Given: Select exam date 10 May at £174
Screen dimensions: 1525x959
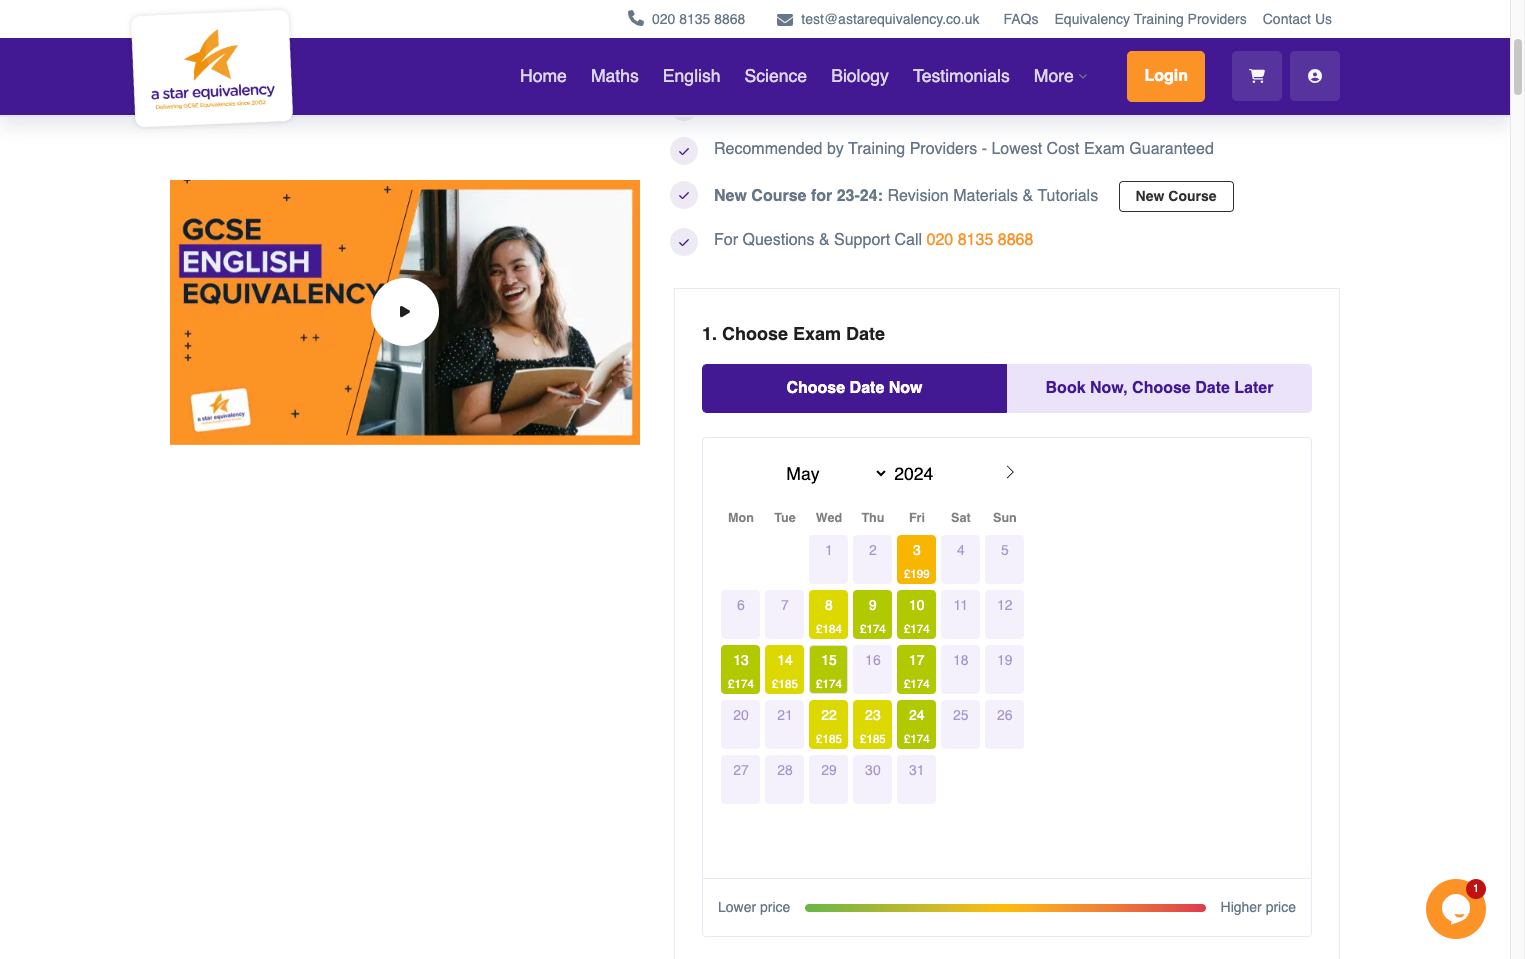Looking at the screenshot, I should pyautogui.click(x=917, y=614).
